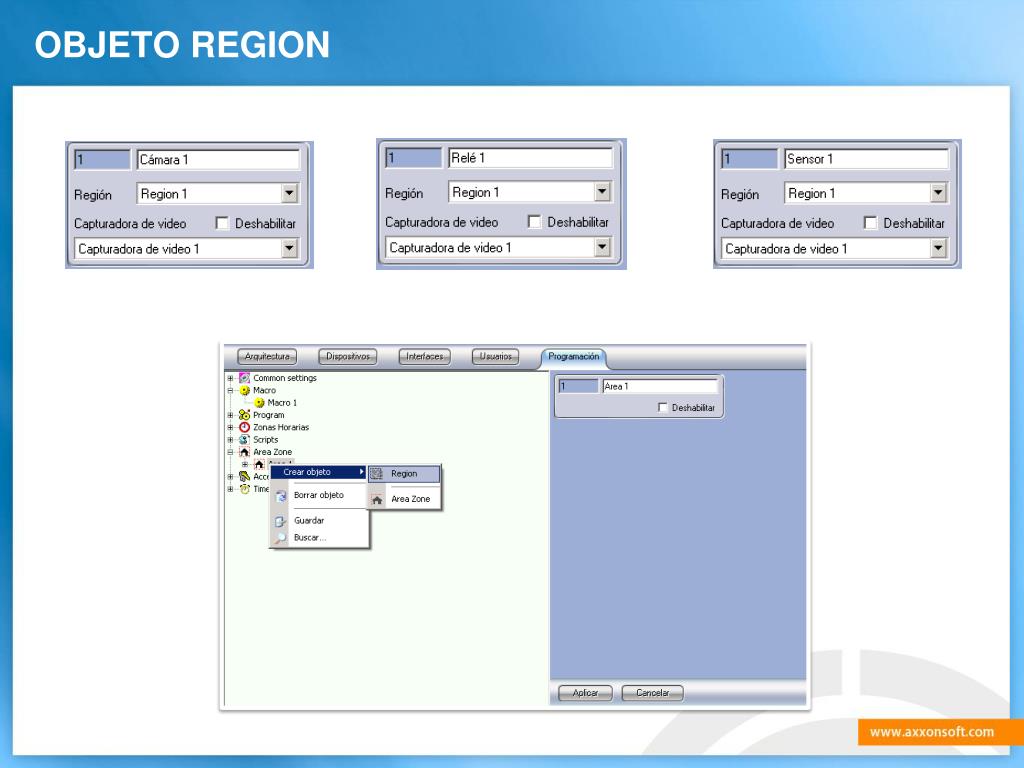Open Región dropdown in Sensor 1 panel
1024x768 pixels.
click(938, 193)
